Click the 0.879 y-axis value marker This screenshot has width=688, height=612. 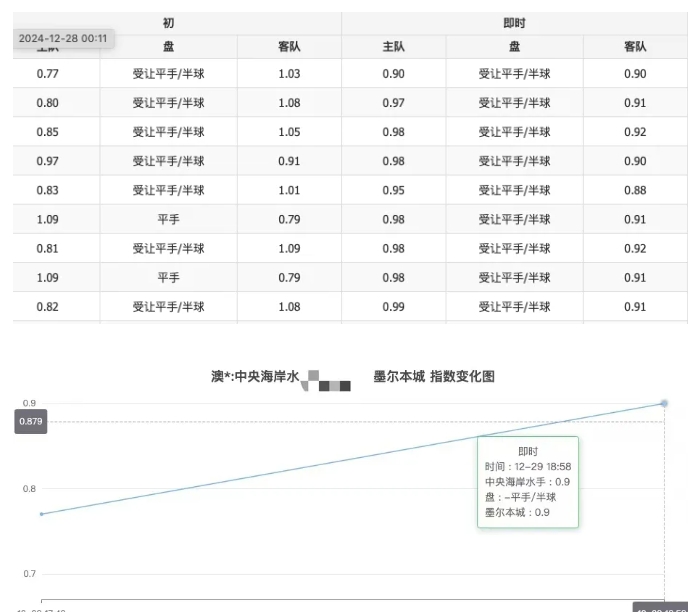coord(31,422)
